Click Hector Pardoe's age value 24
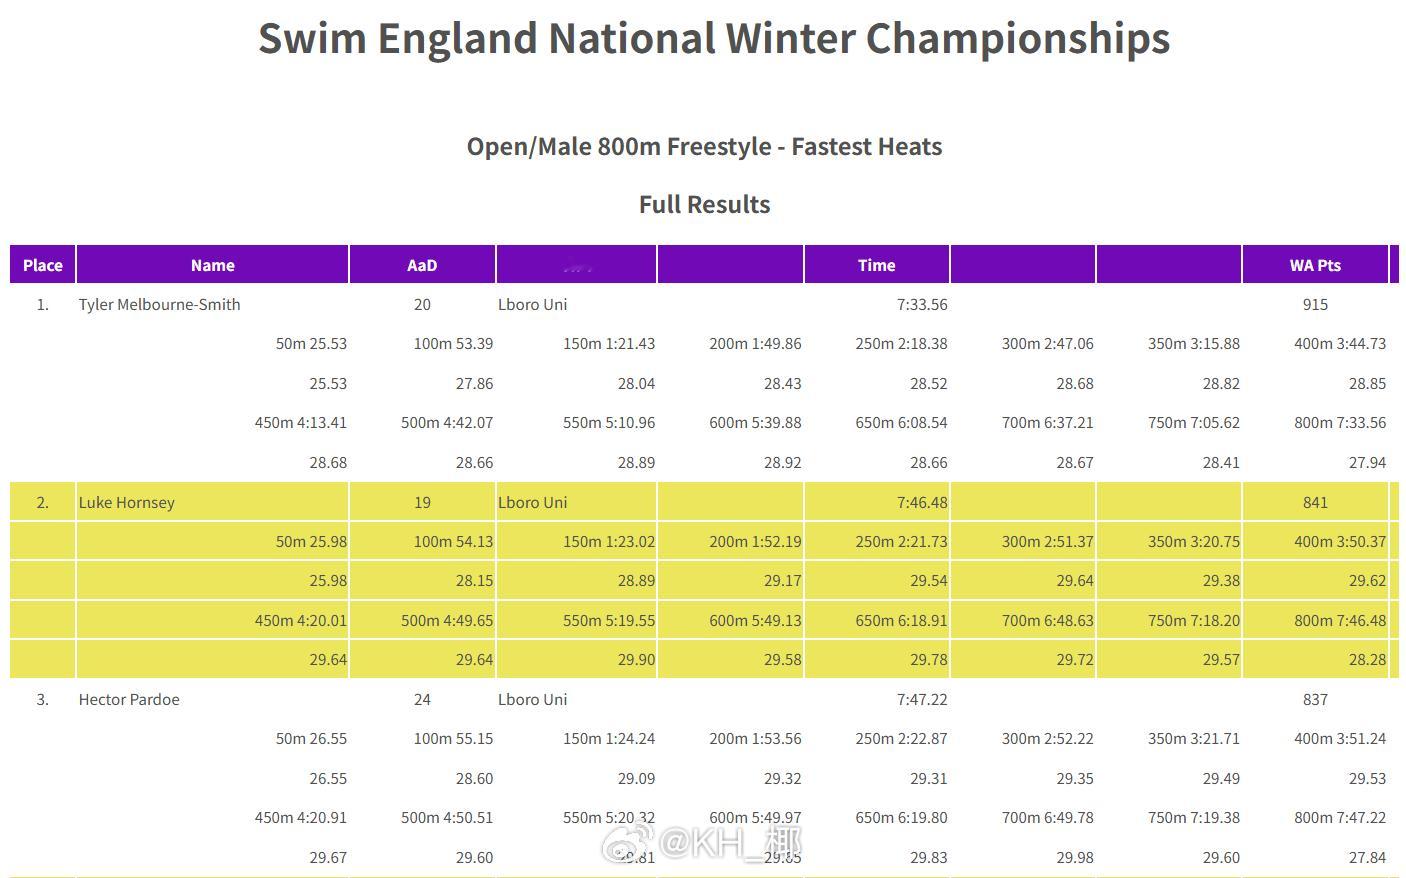Screen dimensions: 1406x878 coord(422,699)
